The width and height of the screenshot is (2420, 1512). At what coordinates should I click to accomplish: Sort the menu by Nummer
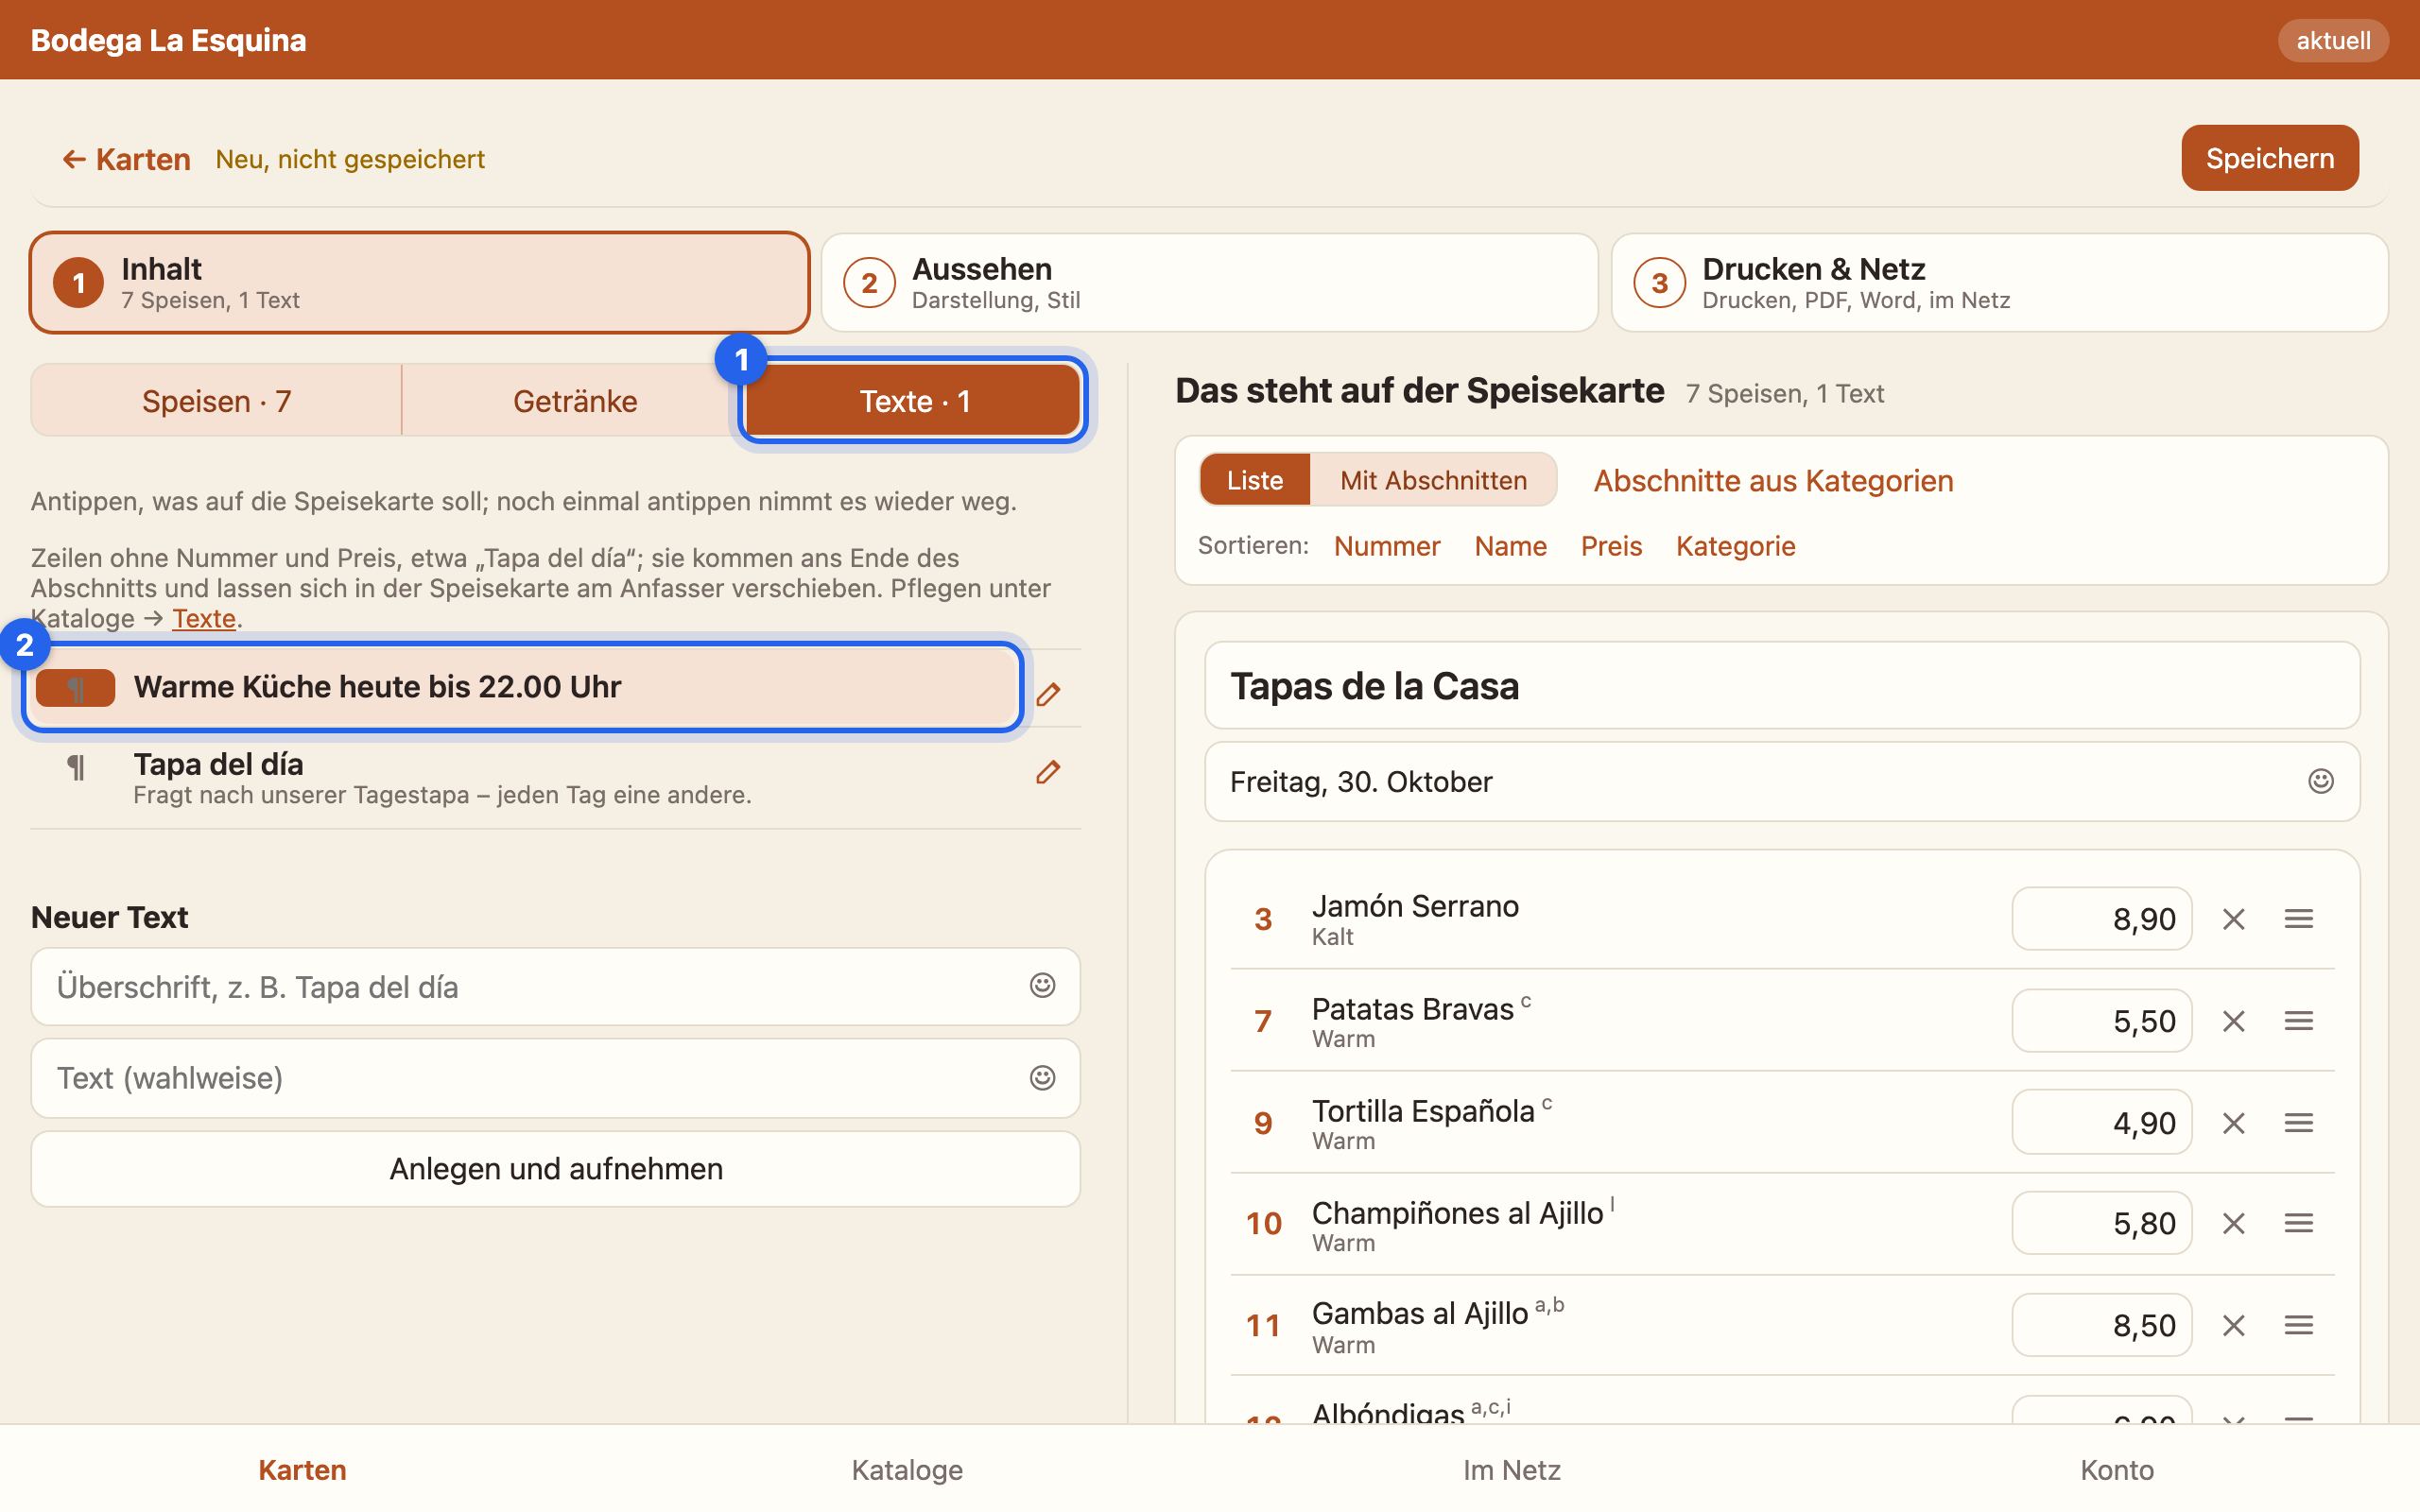coord(1386,546)
